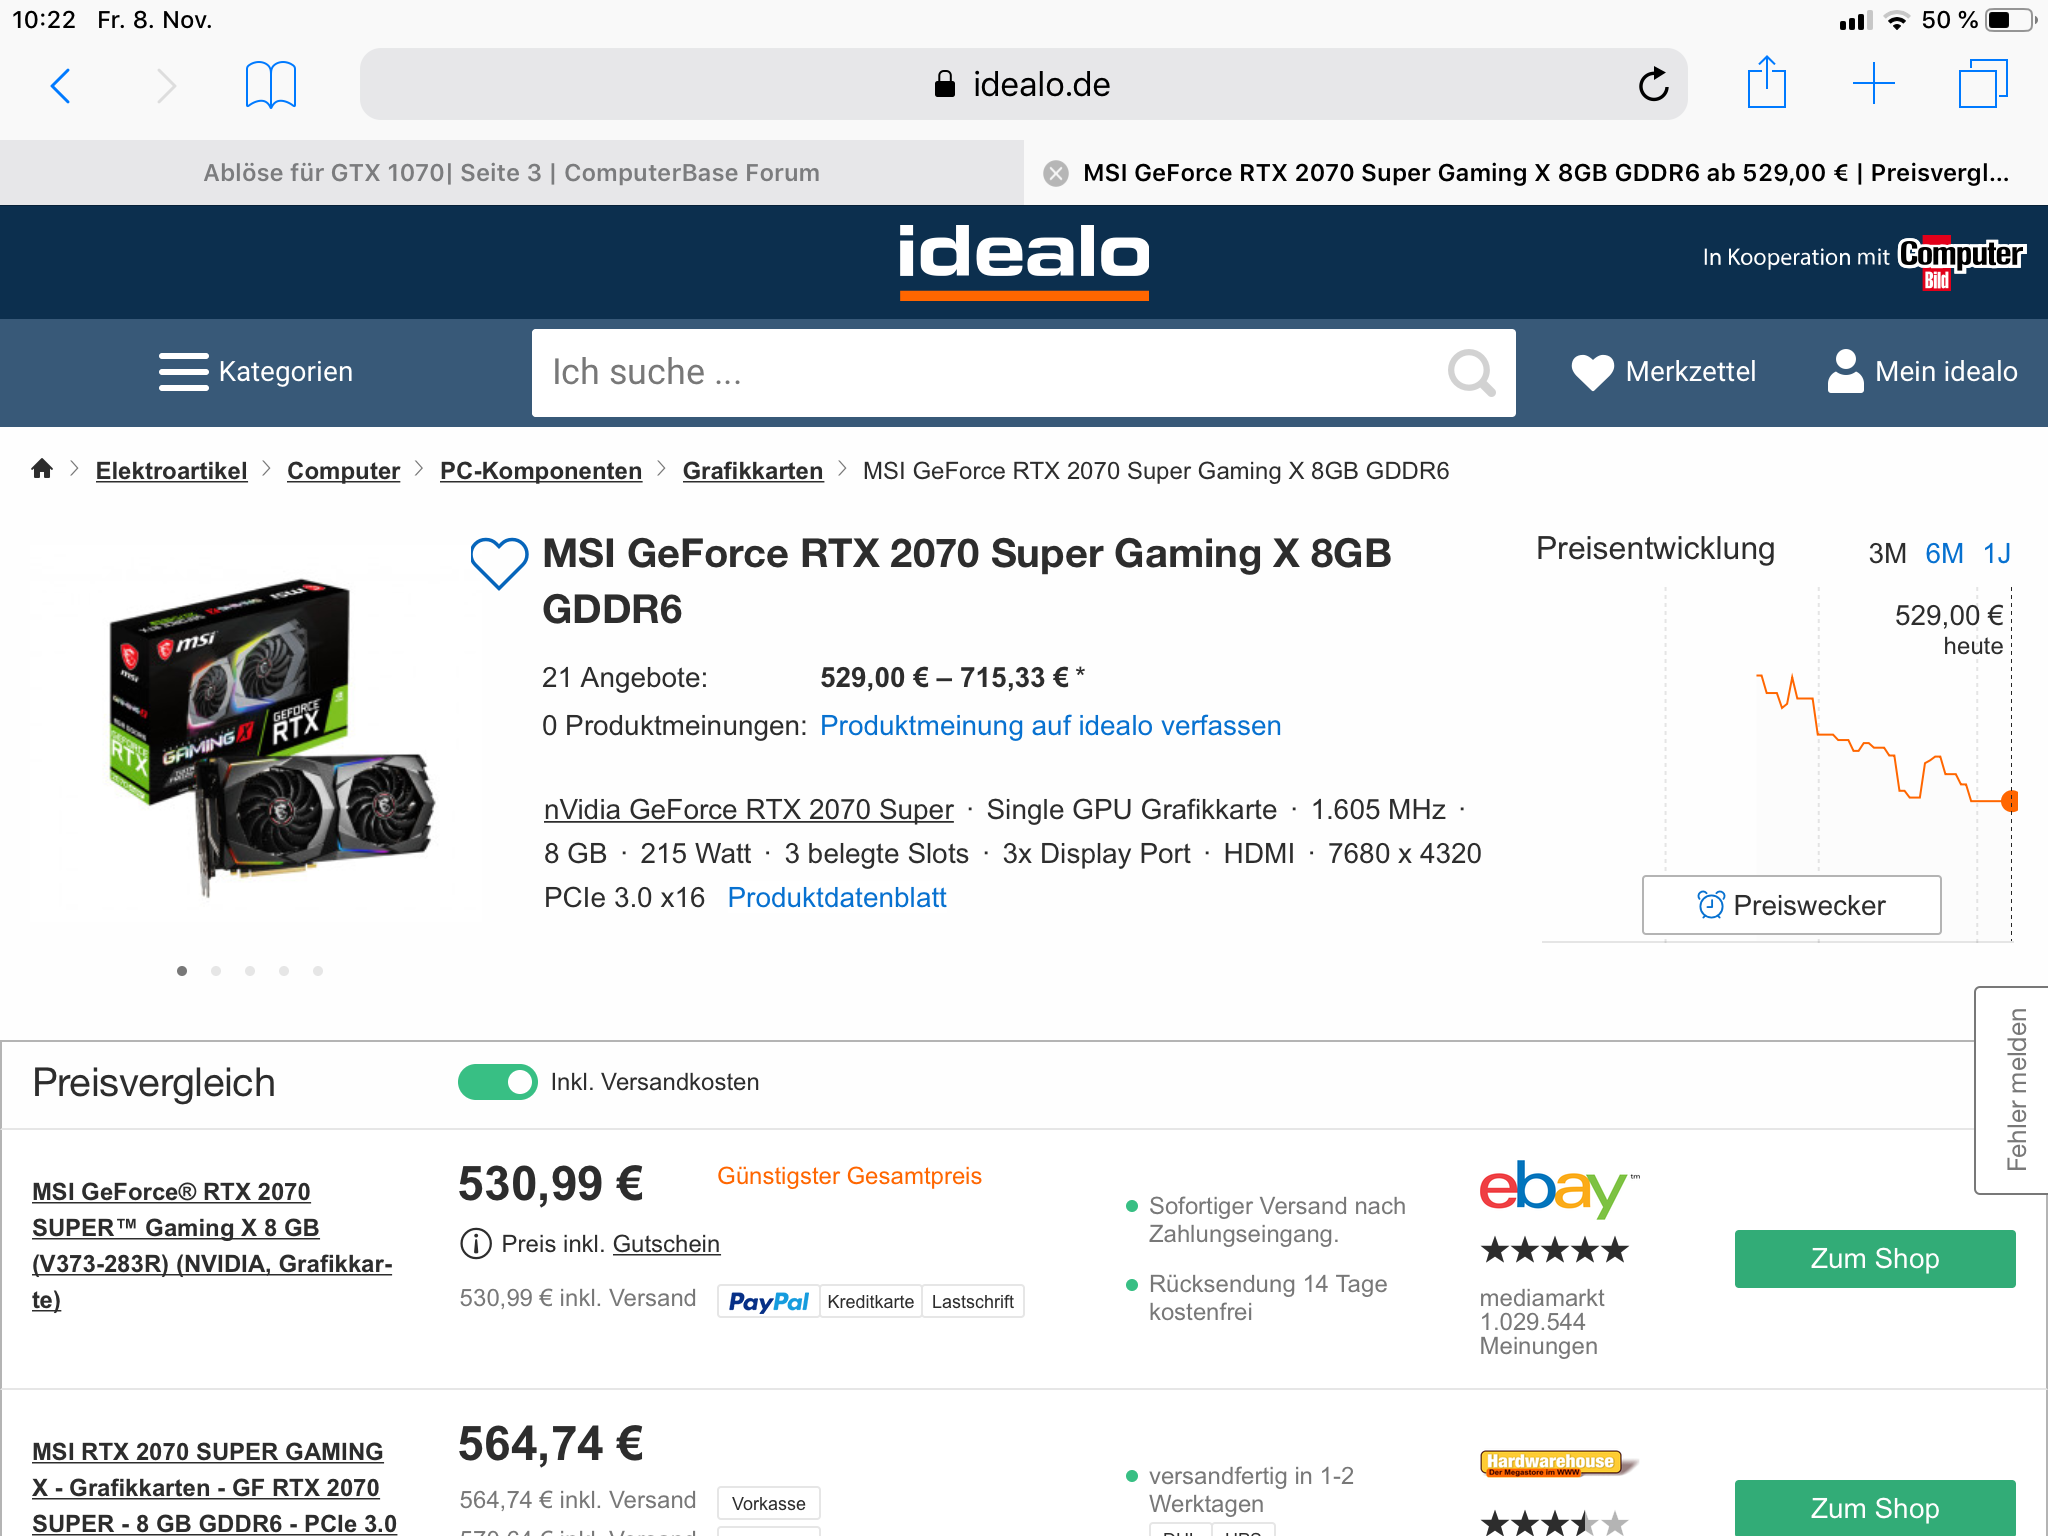This screenshot has height=1536, width=2048.
Task: Select the 6M price history range
Action: pos(1944,553)
